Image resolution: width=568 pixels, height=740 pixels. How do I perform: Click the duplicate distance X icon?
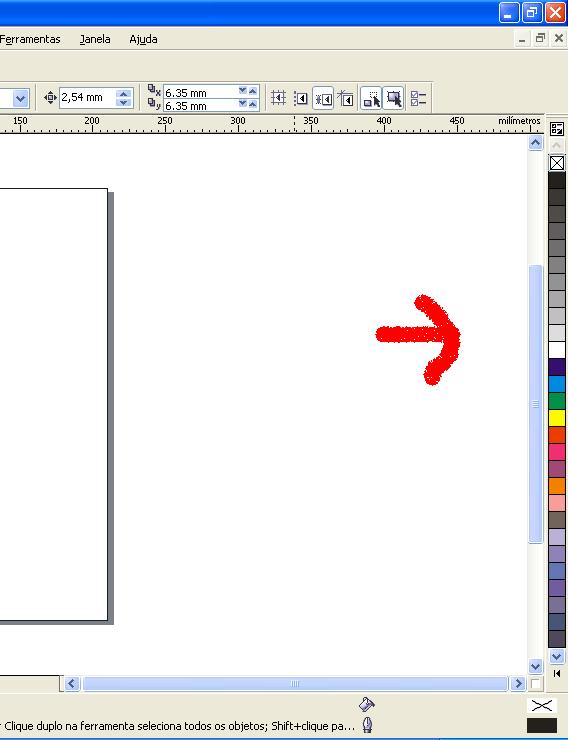point(154,90)
